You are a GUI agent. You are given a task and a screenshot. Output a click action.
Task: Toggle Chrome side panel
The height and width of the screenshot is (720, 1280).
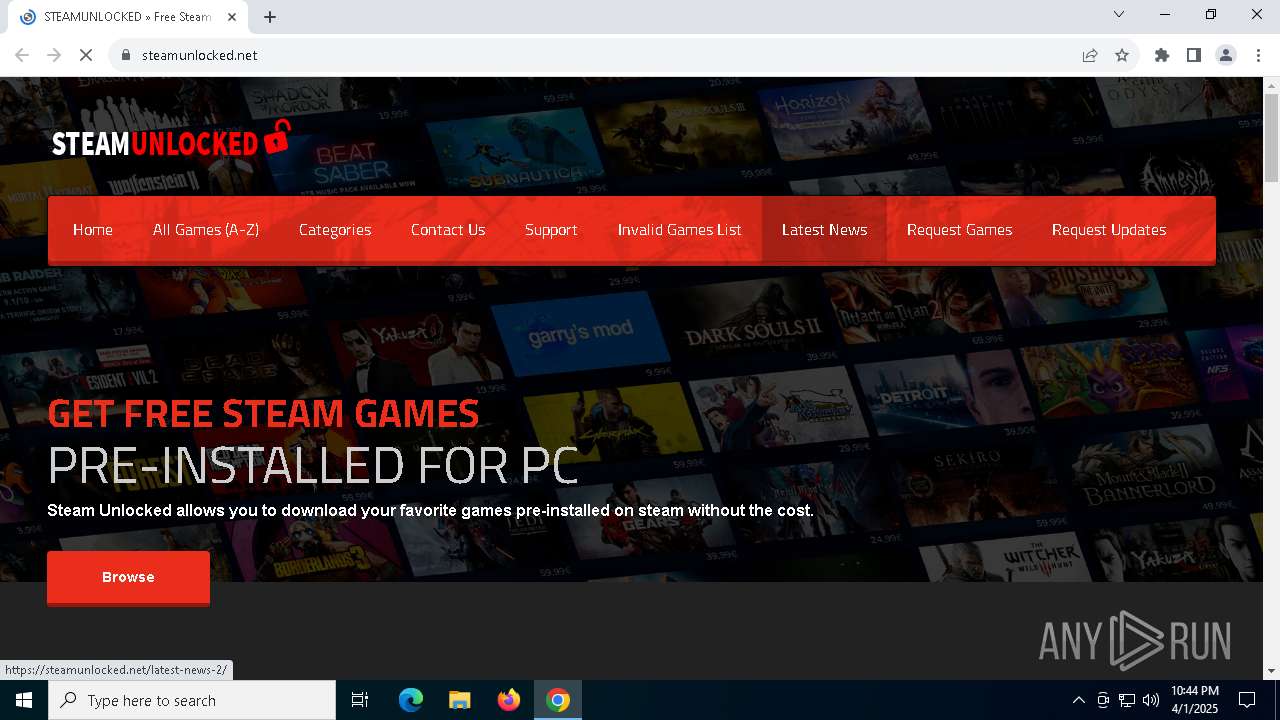(x=1194, y=55)
